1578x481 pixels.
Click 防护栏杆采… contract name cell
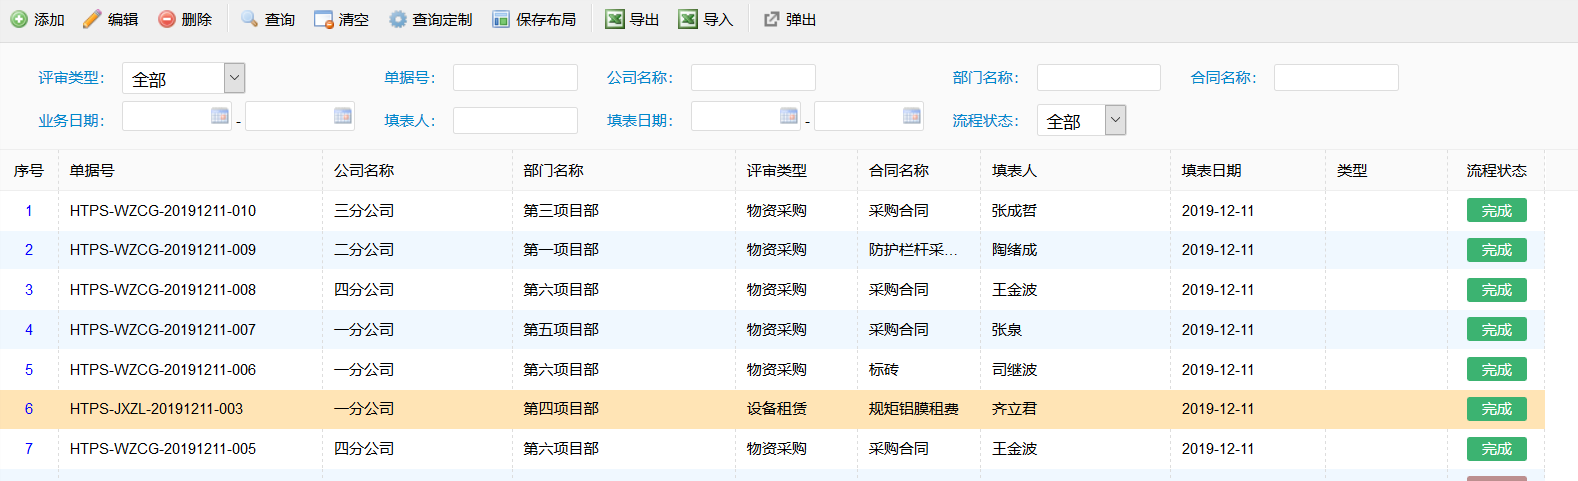pyautogui.click(x=913, y=250)
